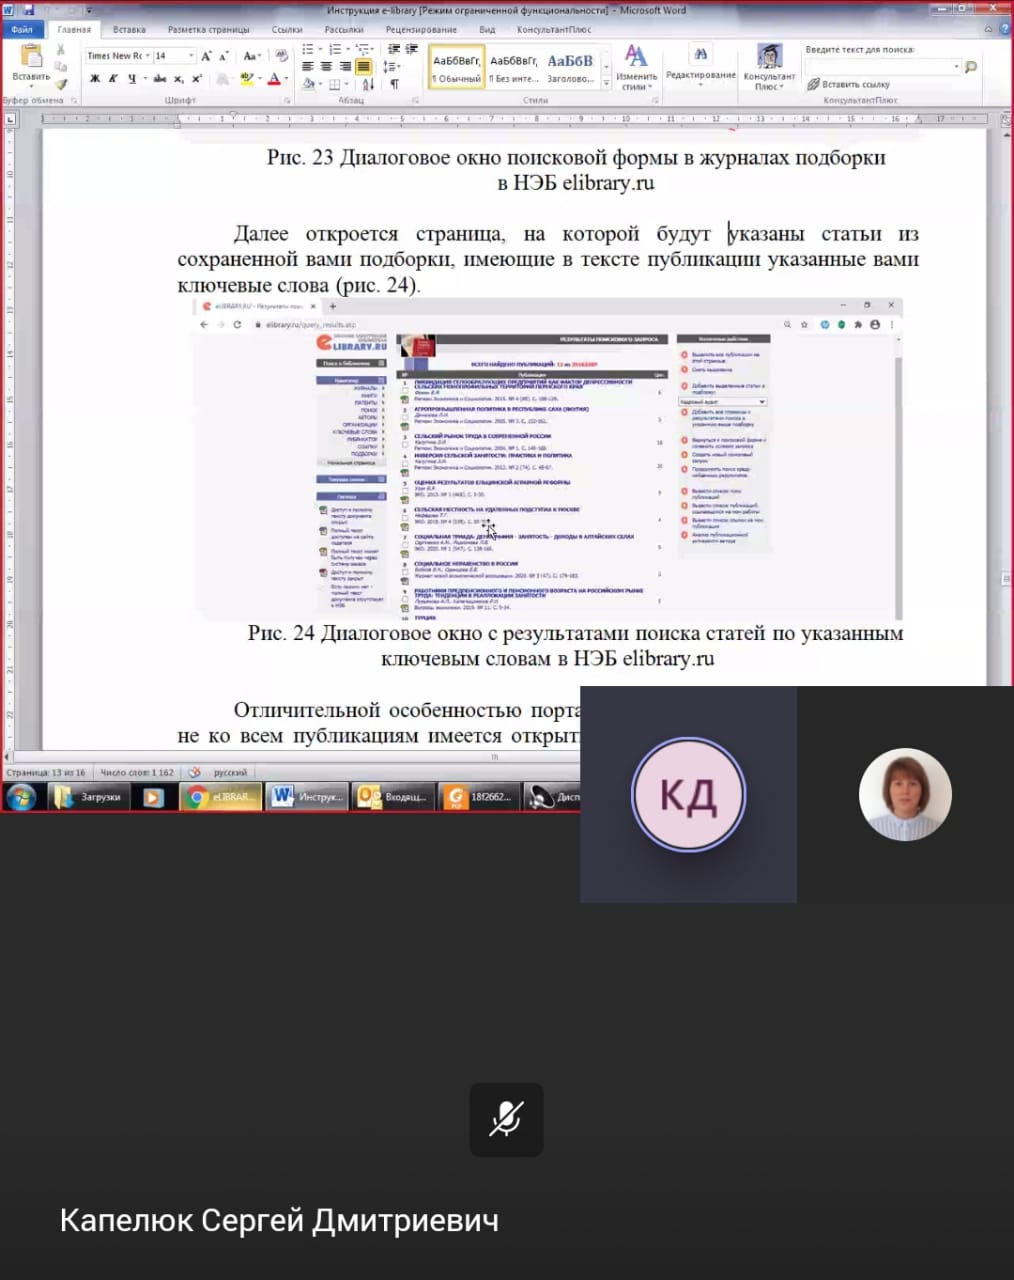
Task: Switch to the Ссылки ribbon tab
Action: pyautogui.click(x=287, y=30)
